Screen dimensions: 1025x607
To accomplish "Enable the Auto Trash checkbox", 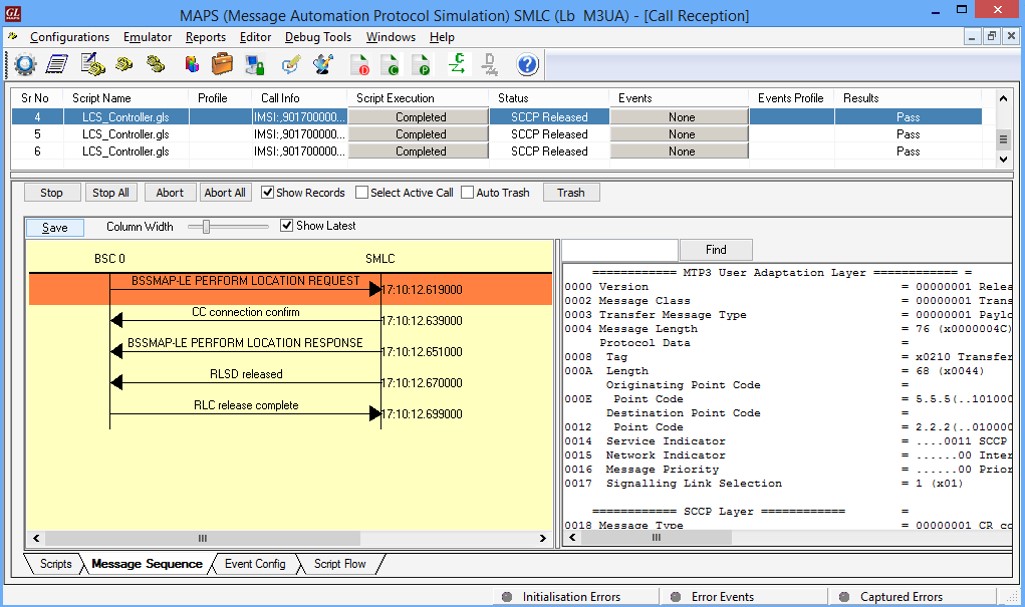I will point(467,192).
